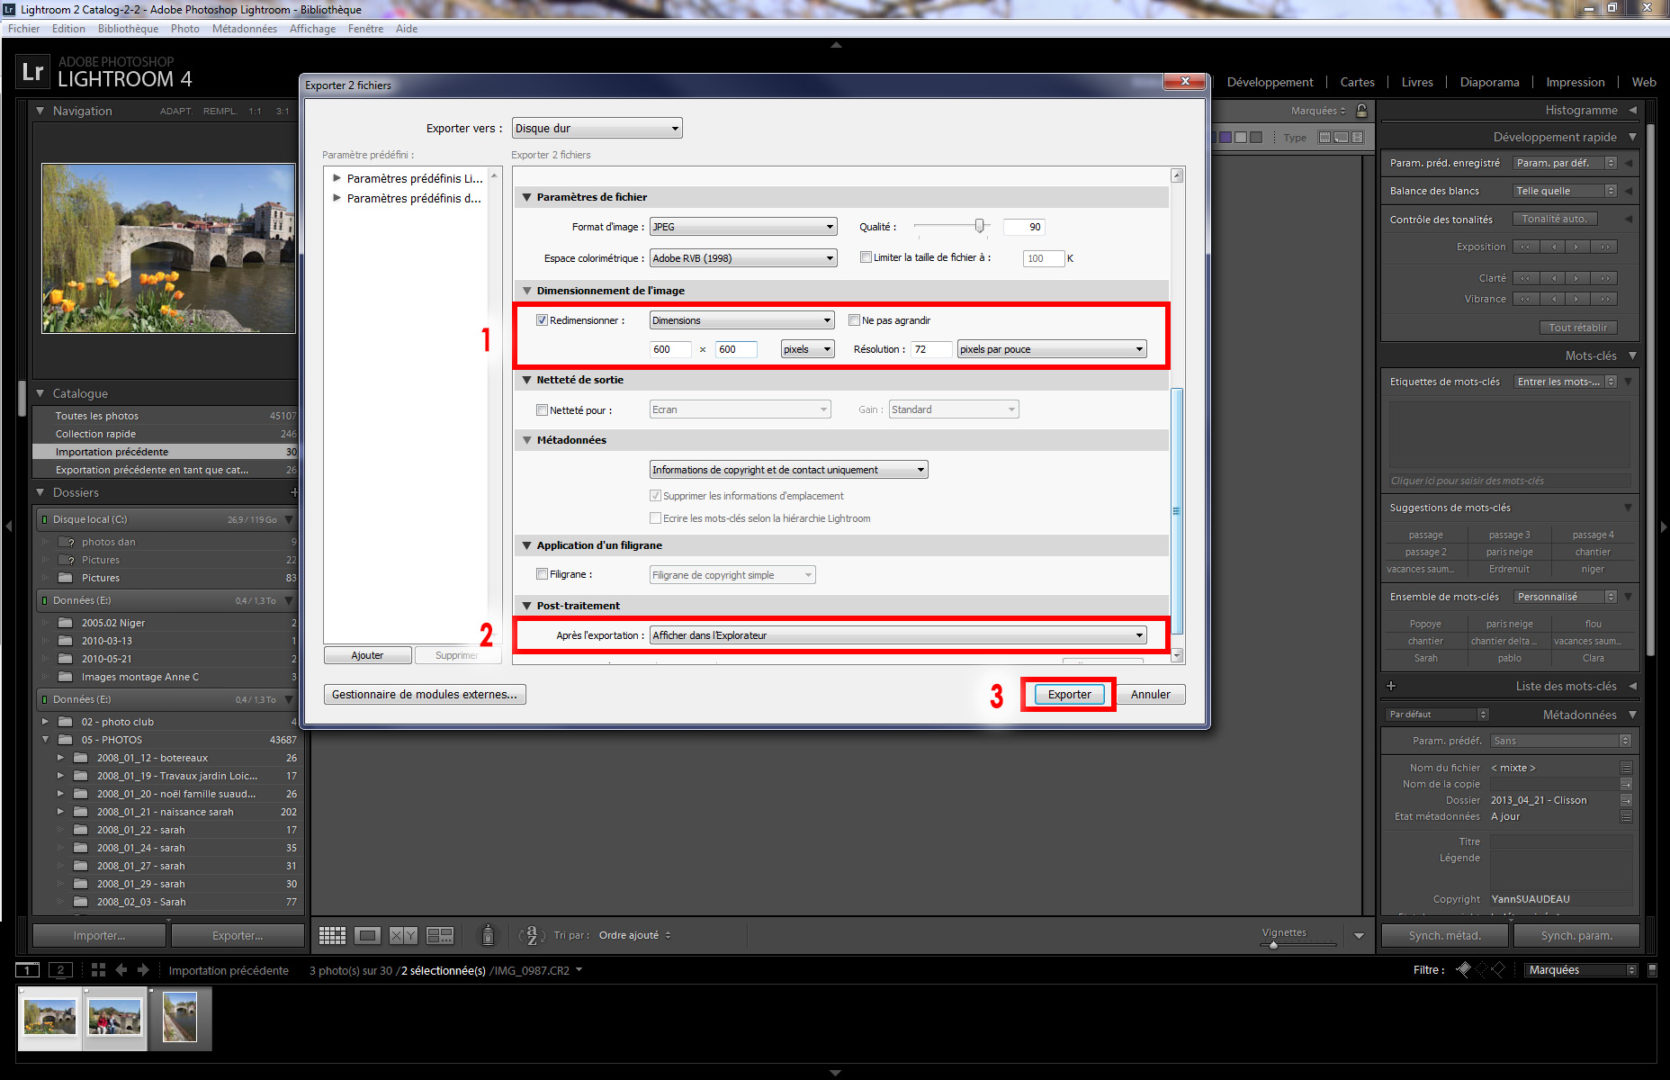Open the 2005.02 Niger folder

tap(168, 623)
